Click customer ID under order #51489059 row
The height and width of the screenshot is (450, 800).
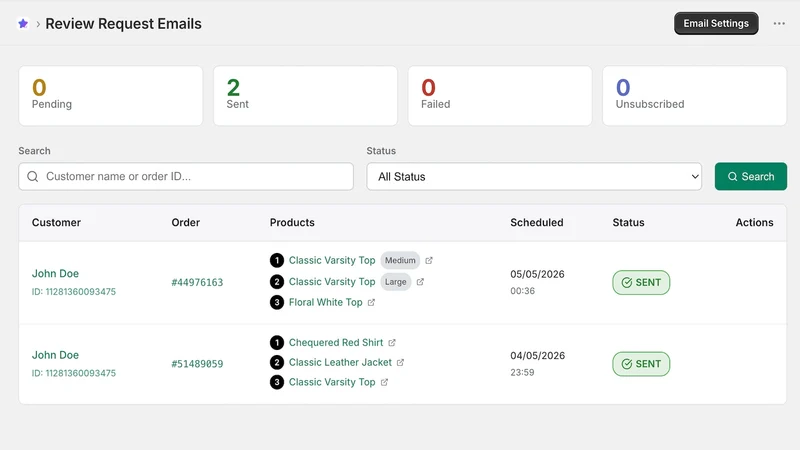point(73,373)
